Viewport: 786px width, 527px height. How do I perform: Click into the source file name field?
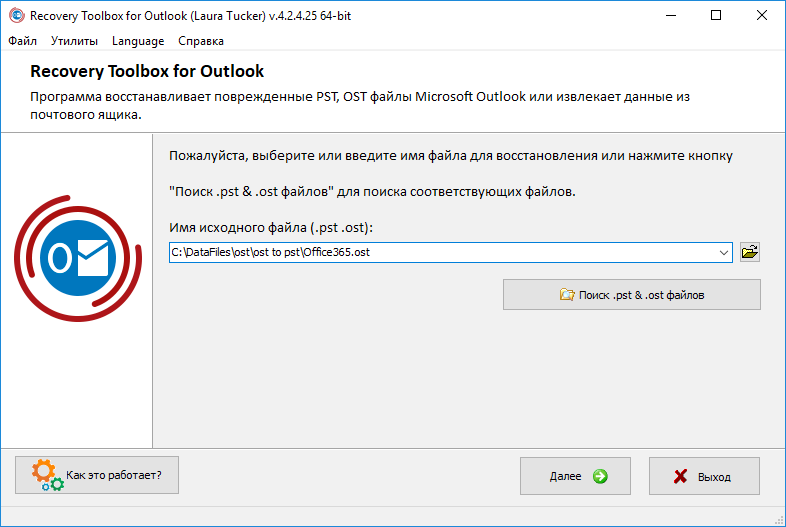coord(440,253)
